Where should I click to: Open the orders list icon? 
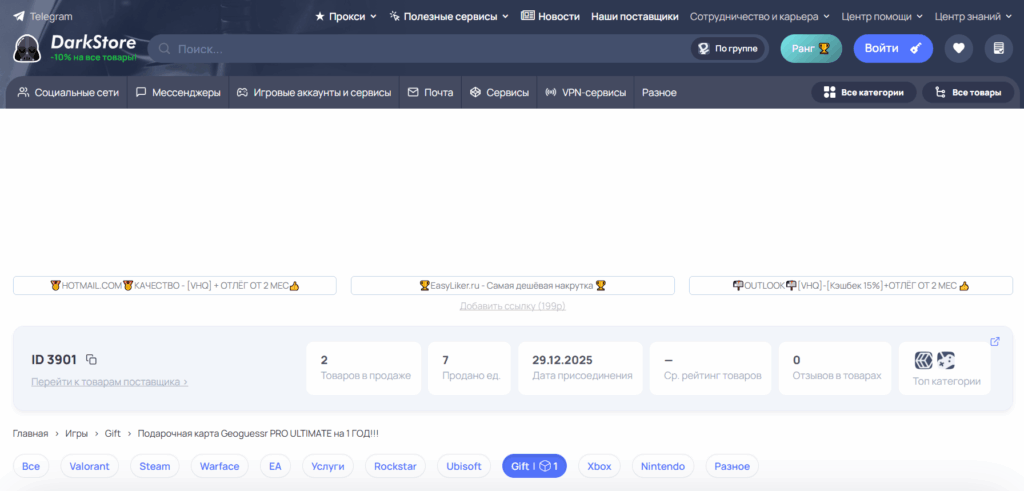[x=999, y=49]
